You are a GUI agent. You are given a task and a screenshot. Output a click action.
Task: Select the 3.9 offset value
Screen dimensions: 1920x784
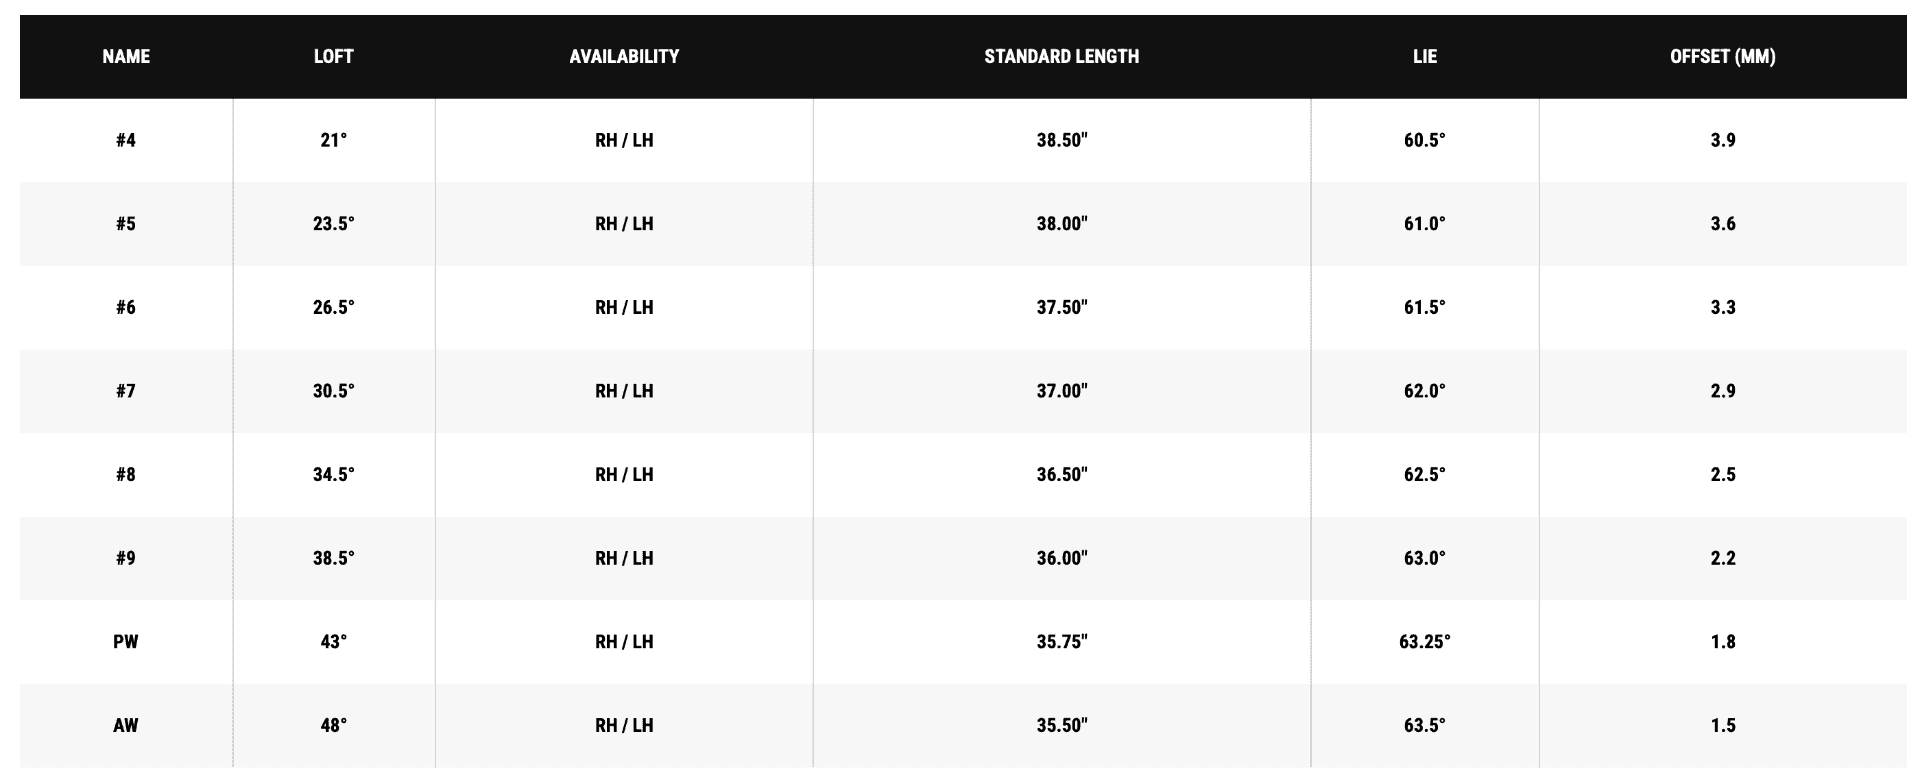1722,140
